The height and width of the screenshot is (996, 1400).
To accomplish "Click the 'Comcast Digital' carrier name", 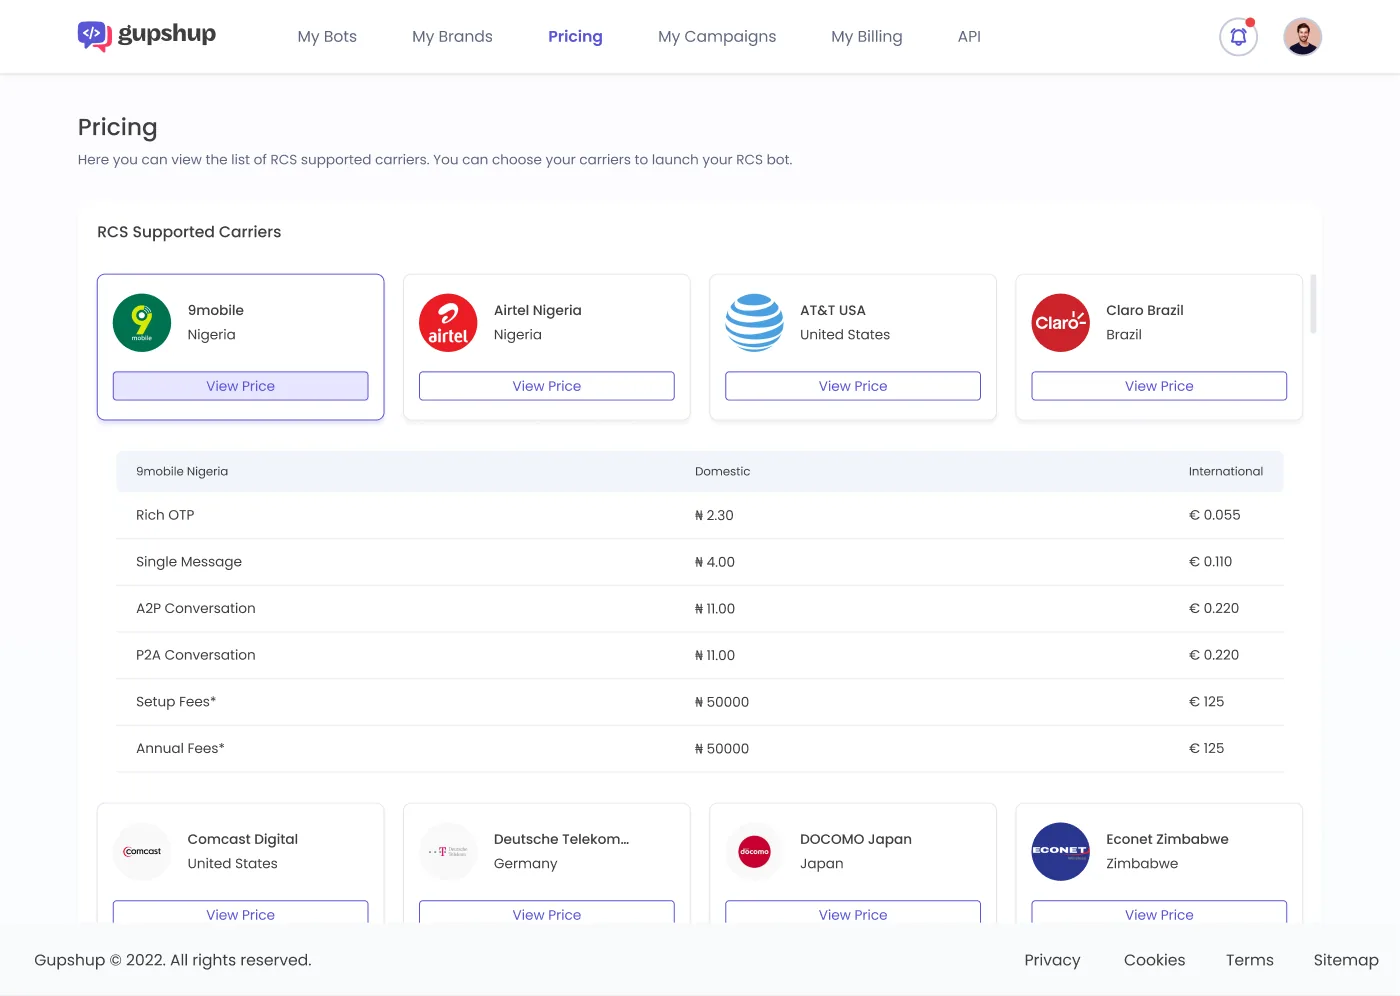I will click(x=243, y=839).
